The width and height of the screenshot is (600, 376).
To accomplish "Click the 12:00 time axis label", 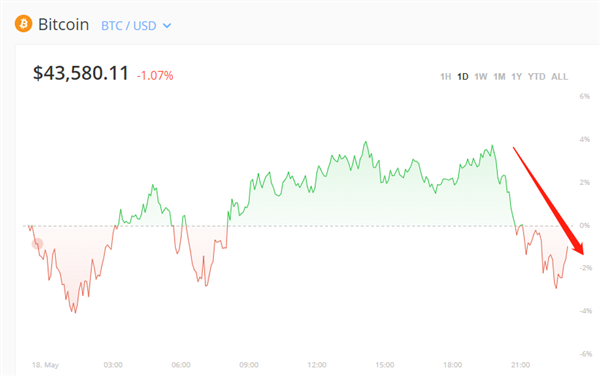I will point(317,365).
